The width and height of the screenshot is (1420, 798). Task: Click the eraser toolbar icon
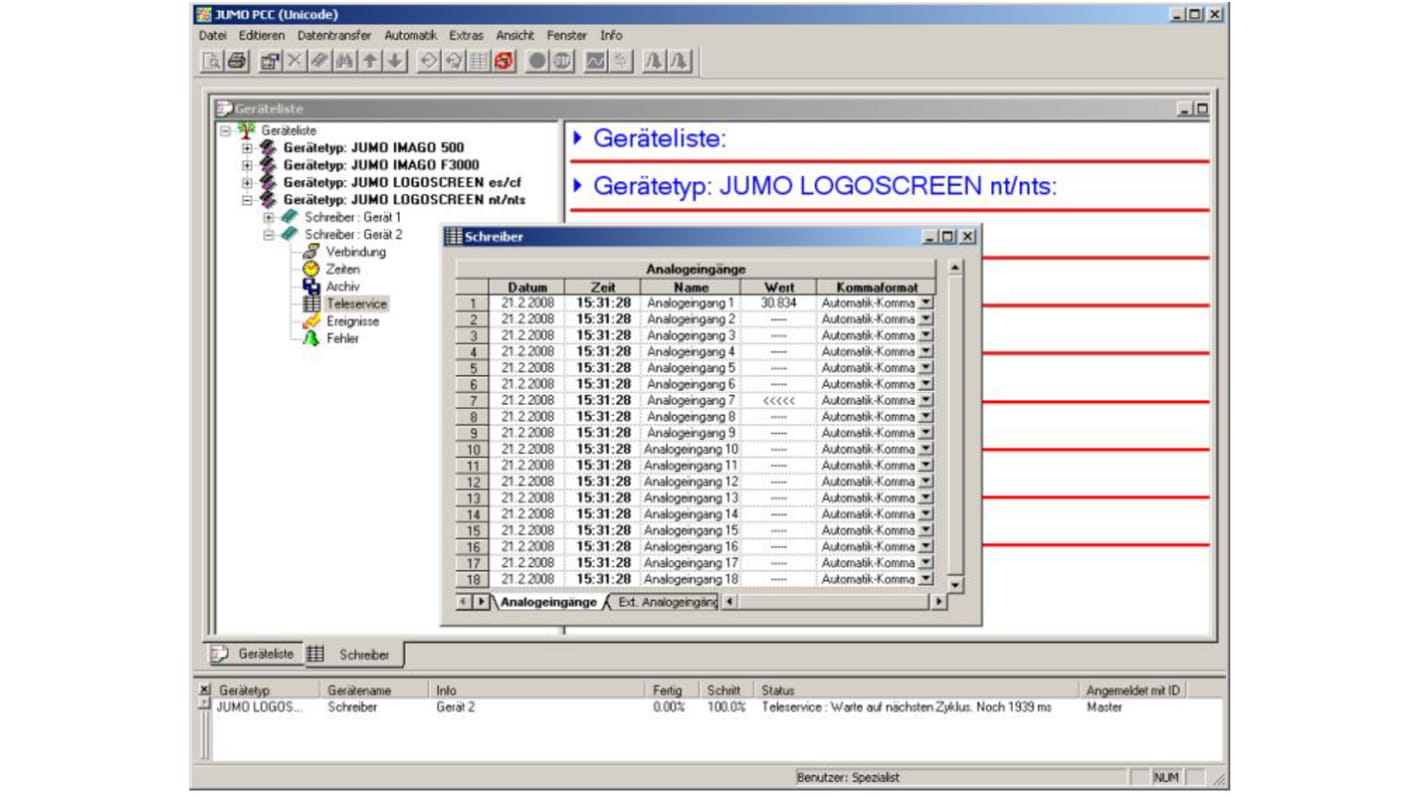point(320,61)
